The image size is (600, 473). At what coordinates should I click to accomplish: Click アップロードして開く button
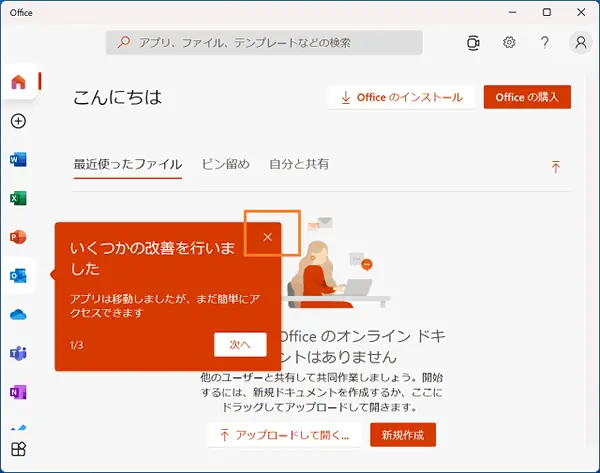point(284,435)
